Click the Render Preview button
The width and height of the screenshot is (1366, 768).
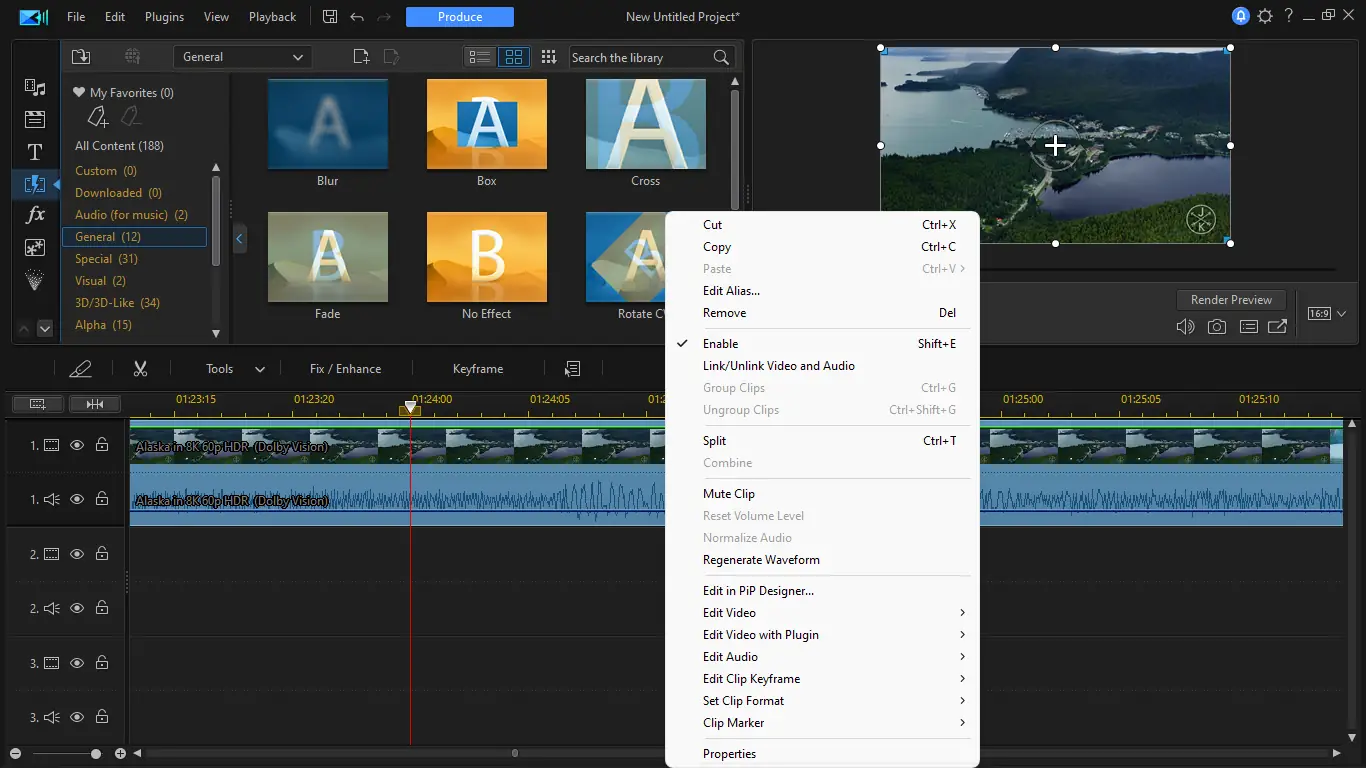[x=1231, y=300]
